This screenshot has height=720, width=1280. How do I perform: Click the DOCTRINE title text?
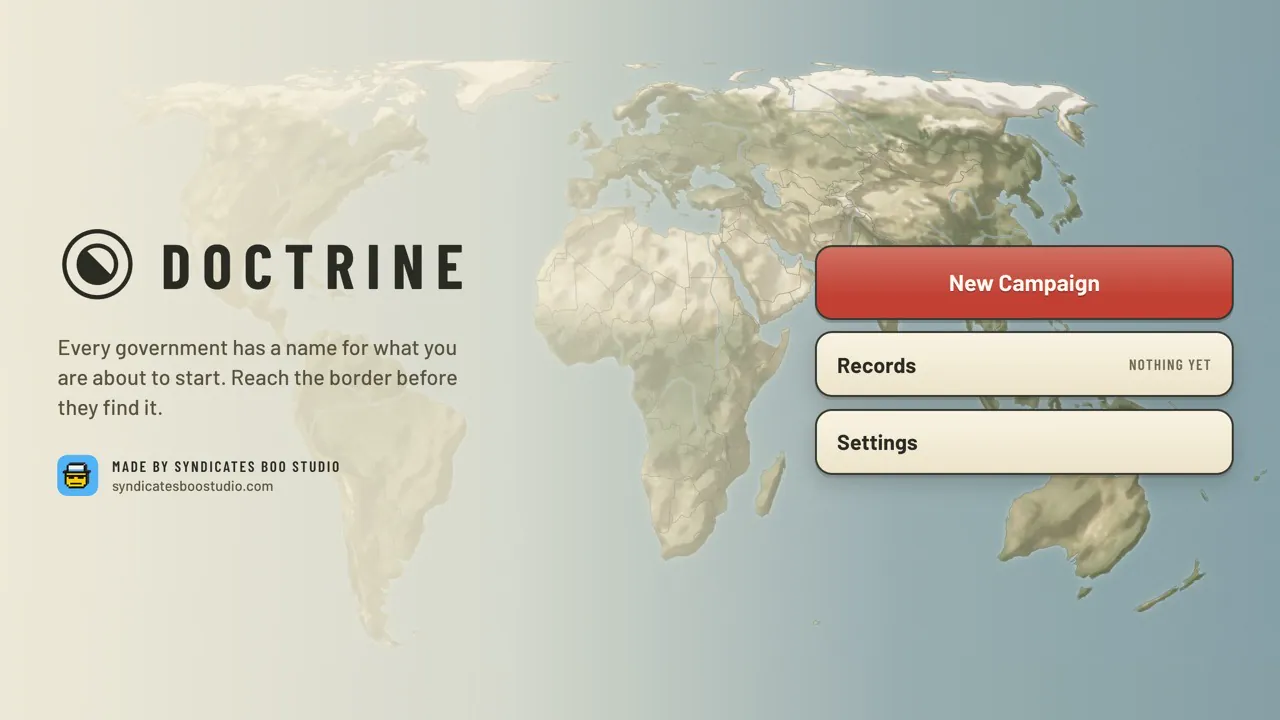(312, 266)
